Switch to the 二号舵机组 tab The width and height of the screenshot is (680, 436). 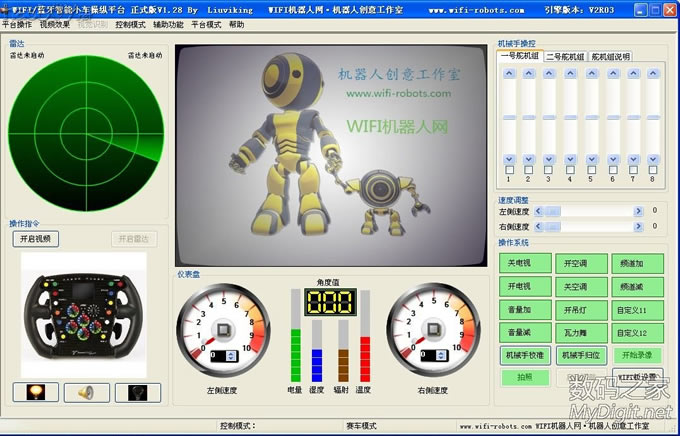pos(564,57)
